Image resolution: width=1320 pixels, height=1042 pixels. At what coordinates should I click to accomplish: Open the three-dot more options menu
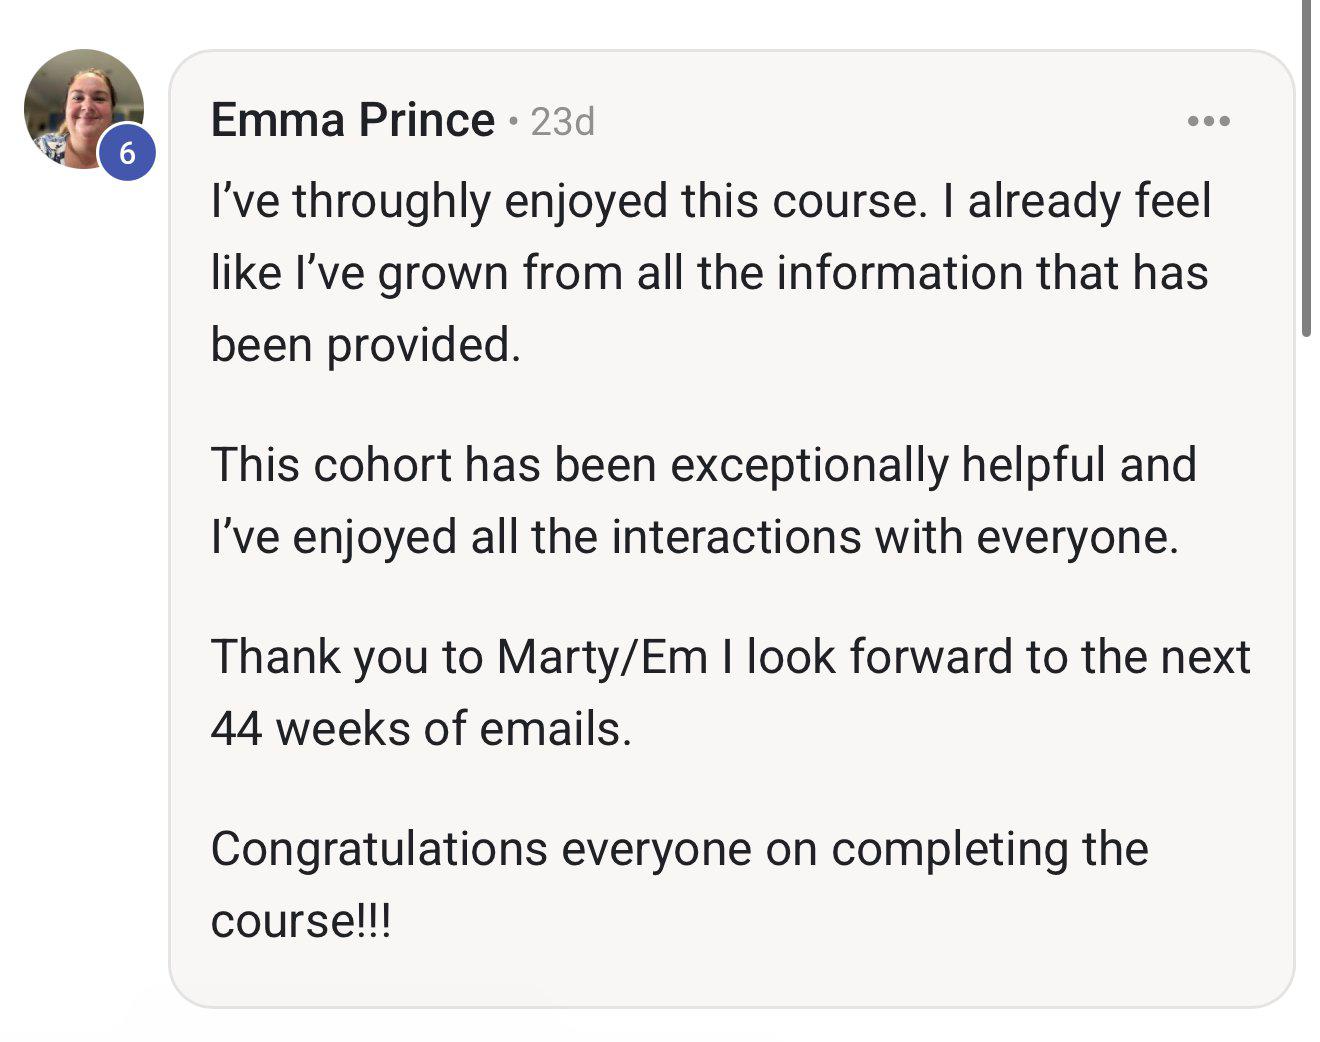tap(1208, 121)
